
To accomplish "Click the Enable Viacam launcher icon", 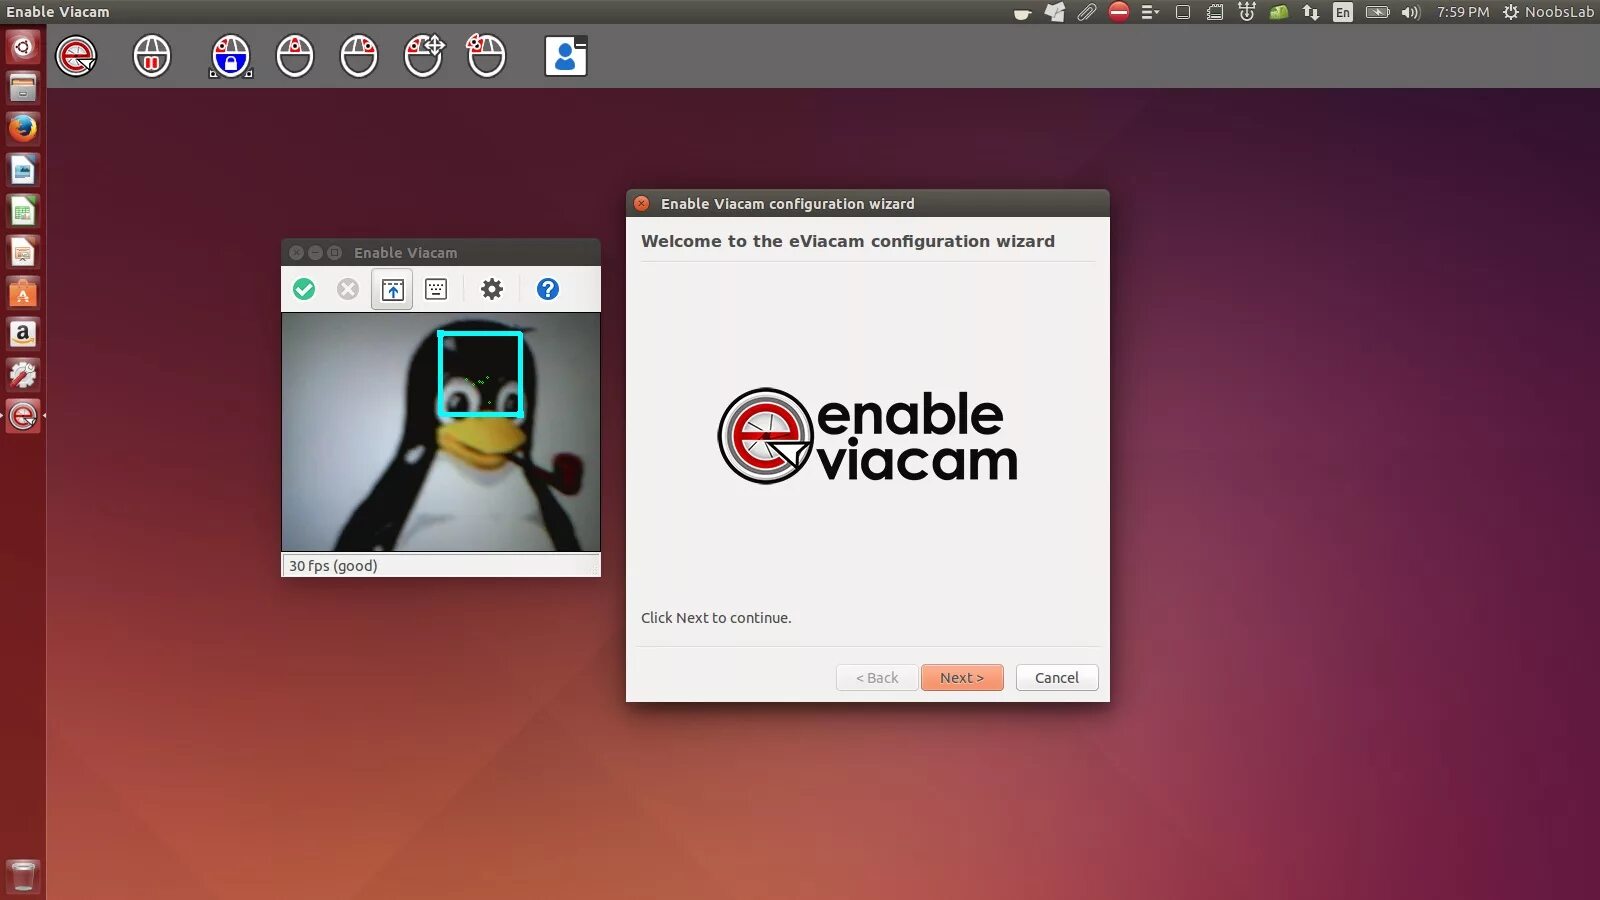I will [23, 416].
